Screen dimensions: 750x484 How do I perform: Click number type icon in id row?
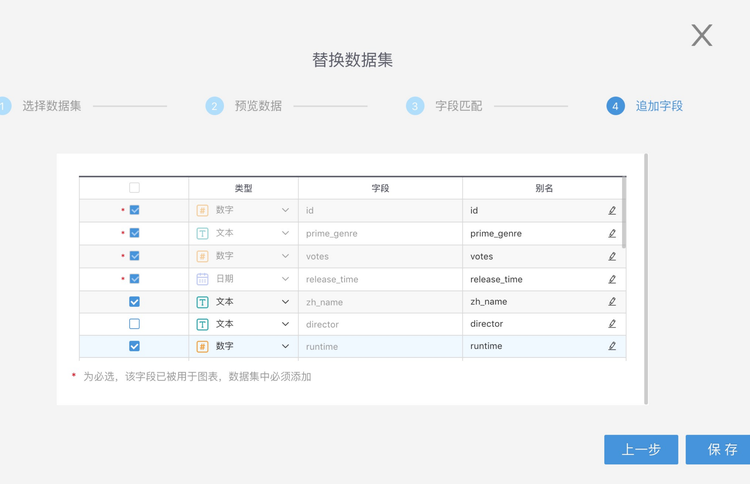point(202,210)
